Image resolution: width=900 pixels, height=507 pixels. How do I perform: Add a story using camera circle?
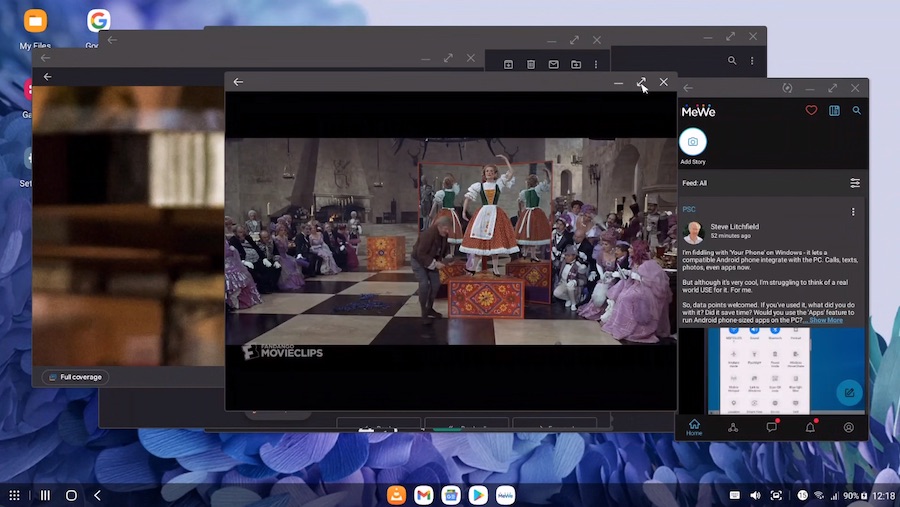pyautogui.click(x=693, y=142)
